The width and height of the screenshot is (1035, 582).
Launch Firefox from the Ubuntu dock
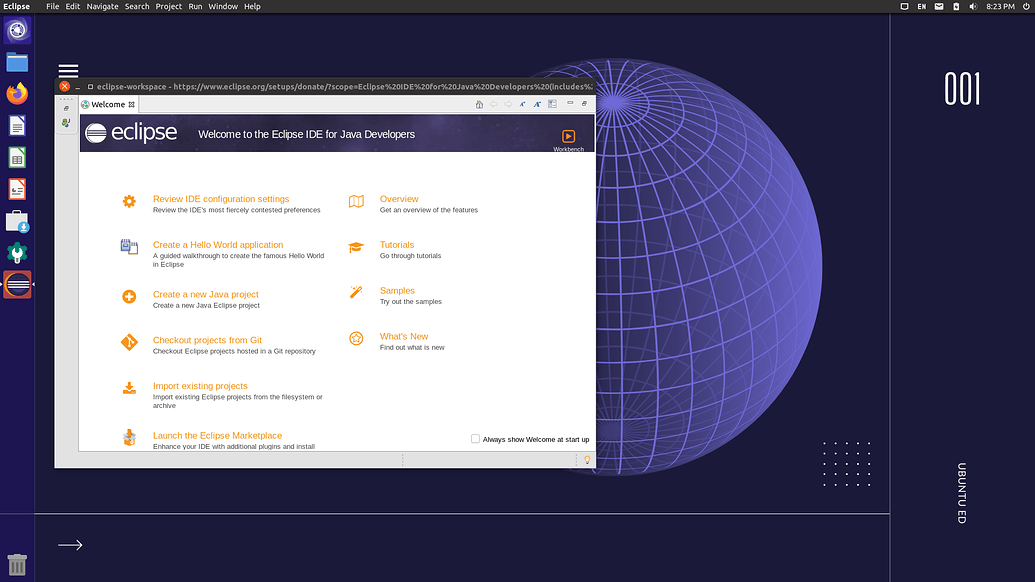pyautogui.click(x=17, y=93)
